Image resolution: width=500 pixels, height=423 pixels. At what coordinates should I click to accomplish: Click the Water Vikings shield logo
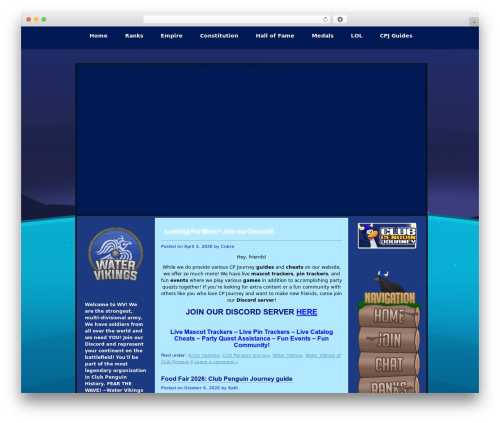[116, 254]
